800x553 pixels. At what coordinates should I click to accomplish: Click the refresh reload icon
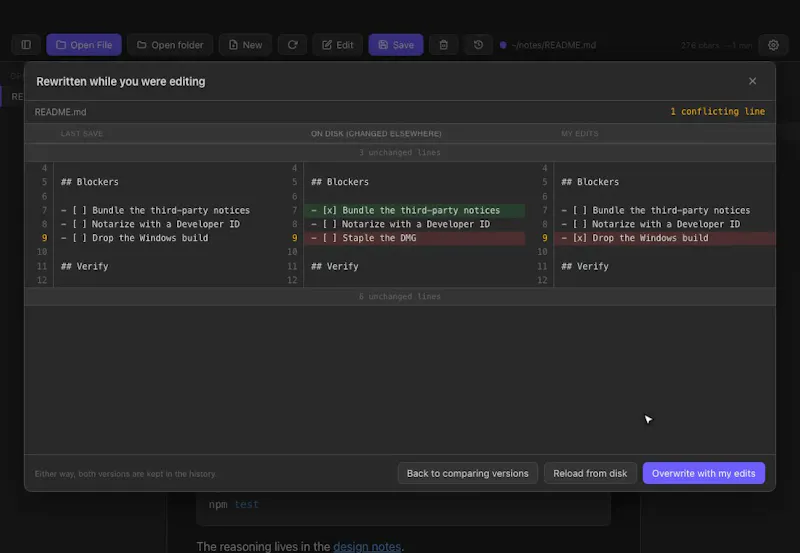coord(292,45)
